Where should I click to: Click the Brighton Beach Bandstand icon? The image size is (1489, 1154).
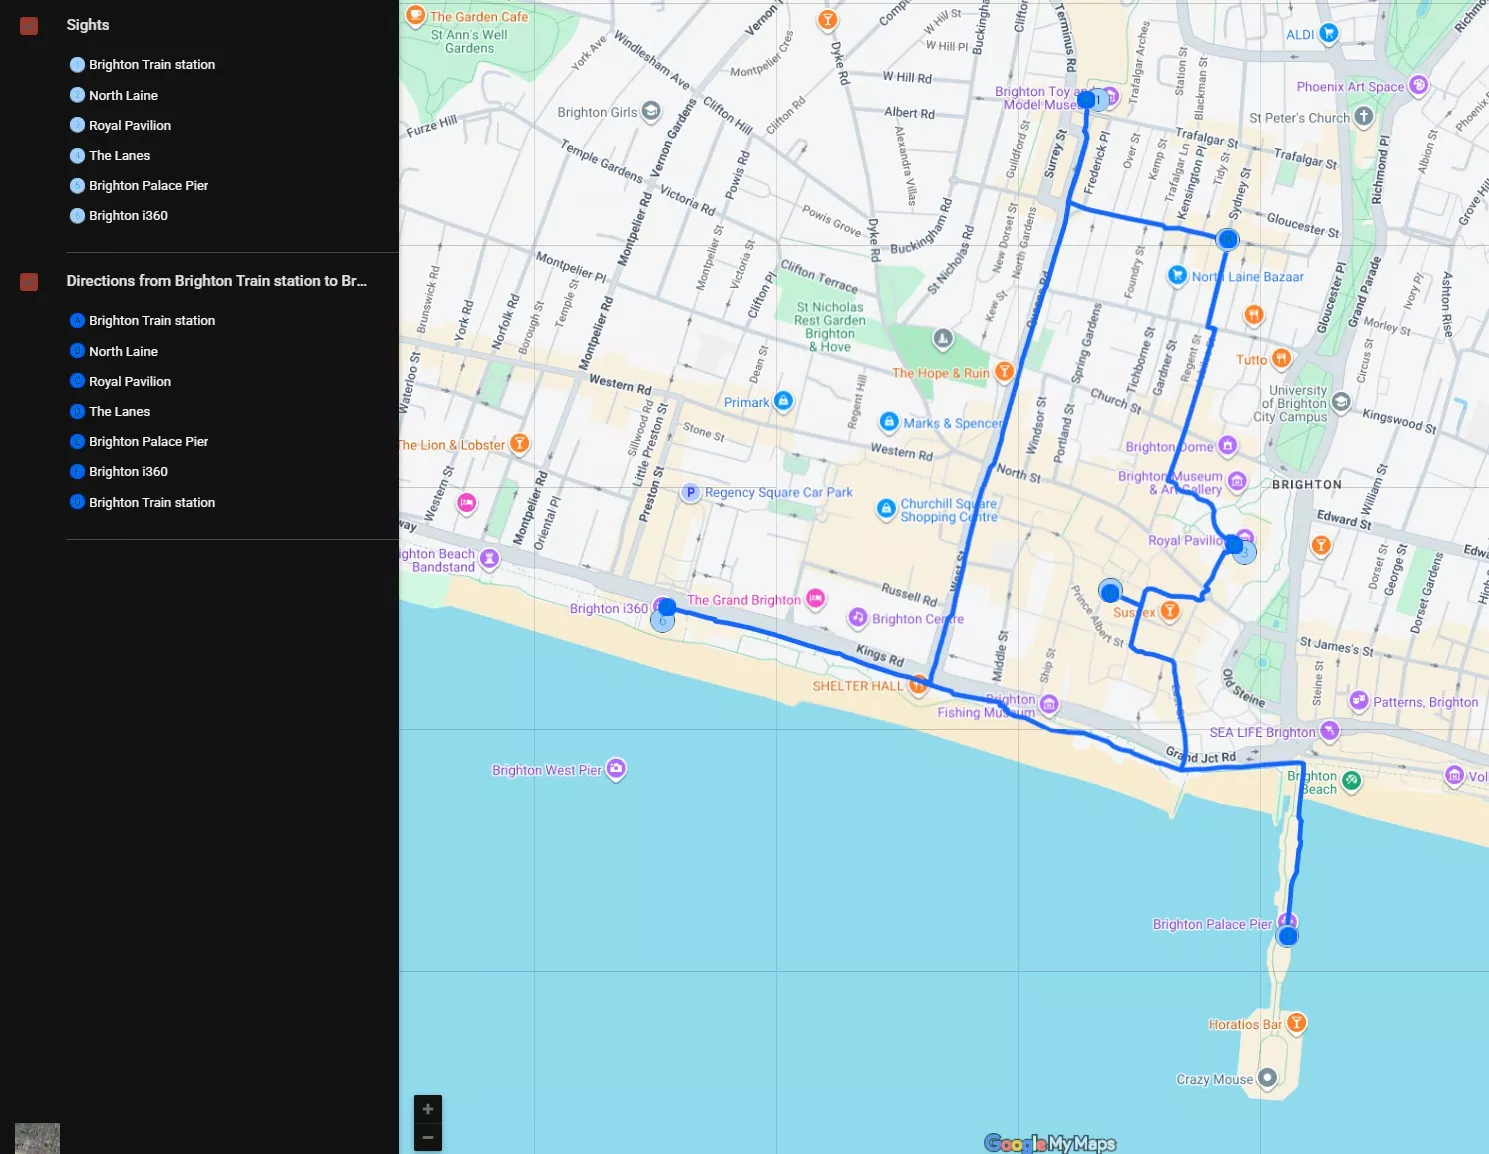coord(489,559)
